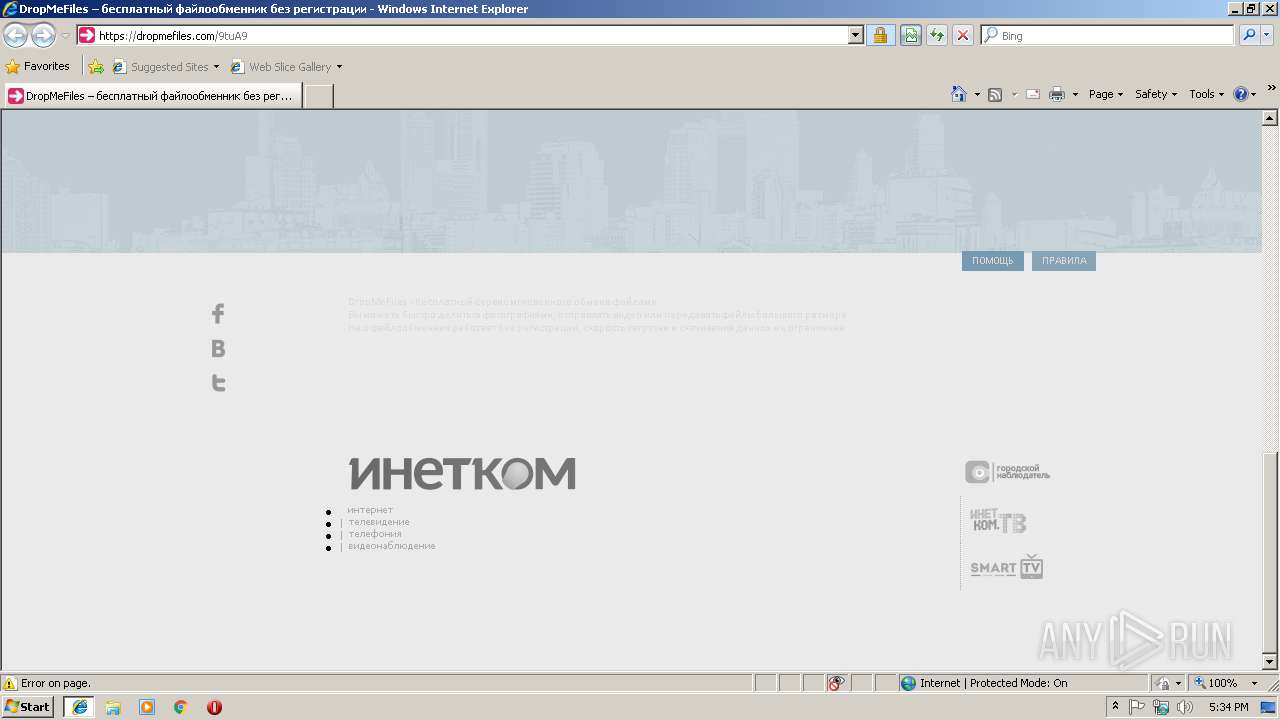Click the Back navigation arrow
Image resolution: width=1280 pixels, height=720 pixels.
[x=15, y=36]
